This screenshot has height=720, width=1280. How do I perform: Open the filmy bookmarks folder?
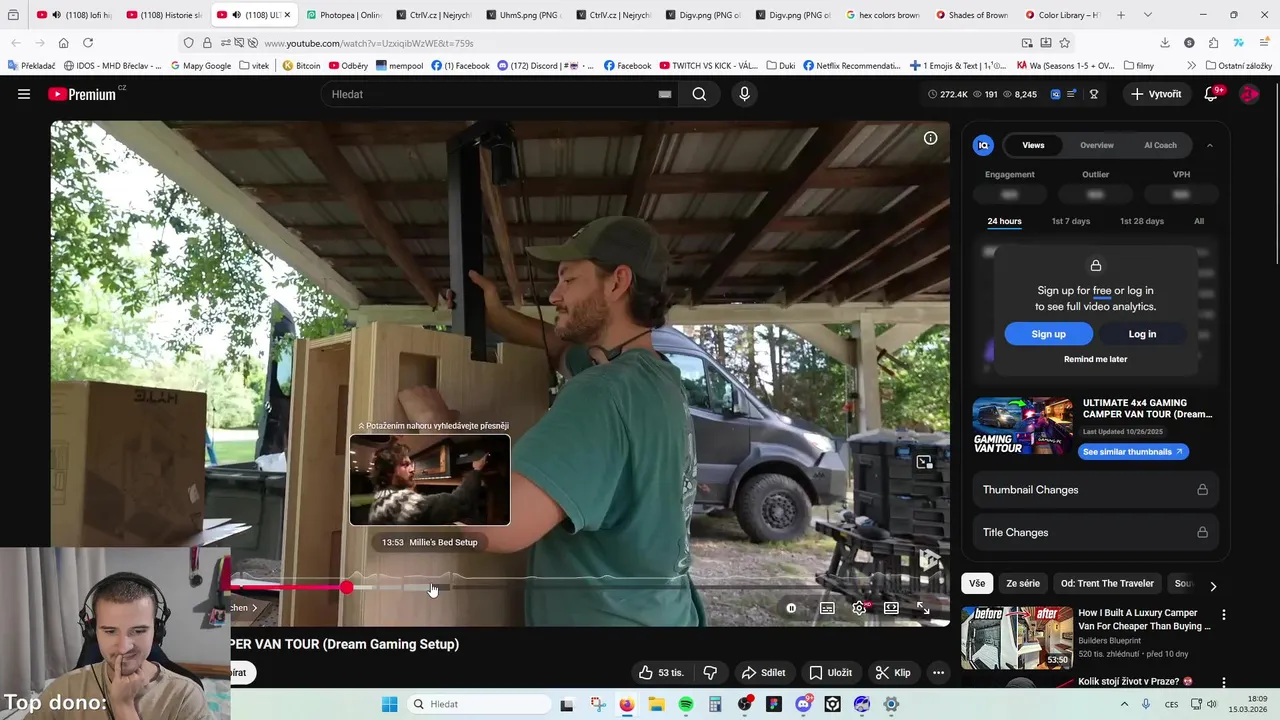pyautogui.click(x=1138, y=66)
